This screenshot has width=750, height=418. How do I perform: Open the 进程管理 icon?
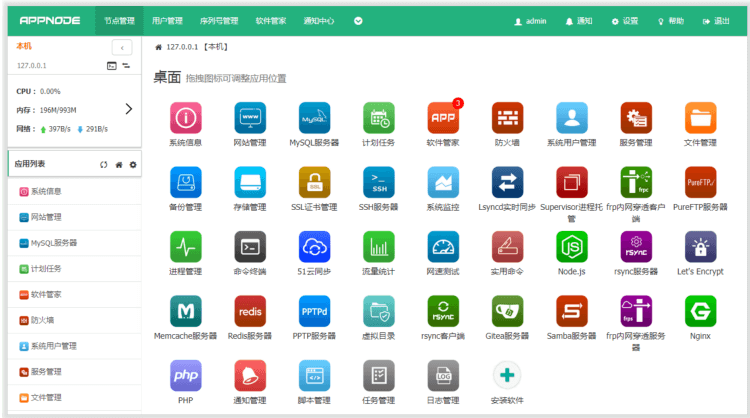pos(186,247)
